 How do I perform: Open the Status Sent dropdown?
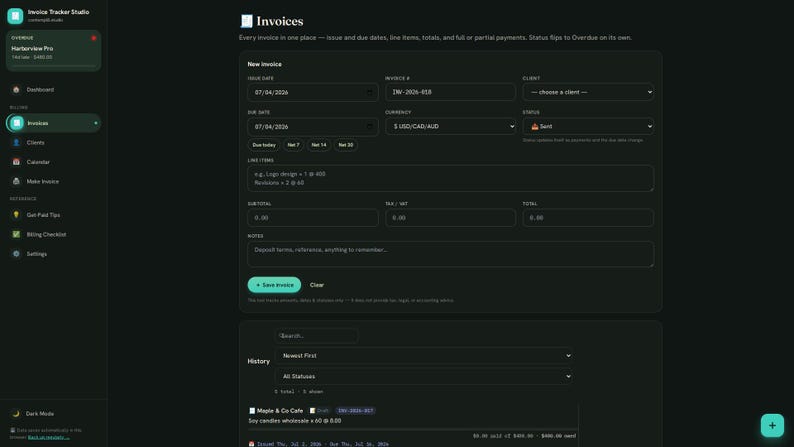(588, 126)
